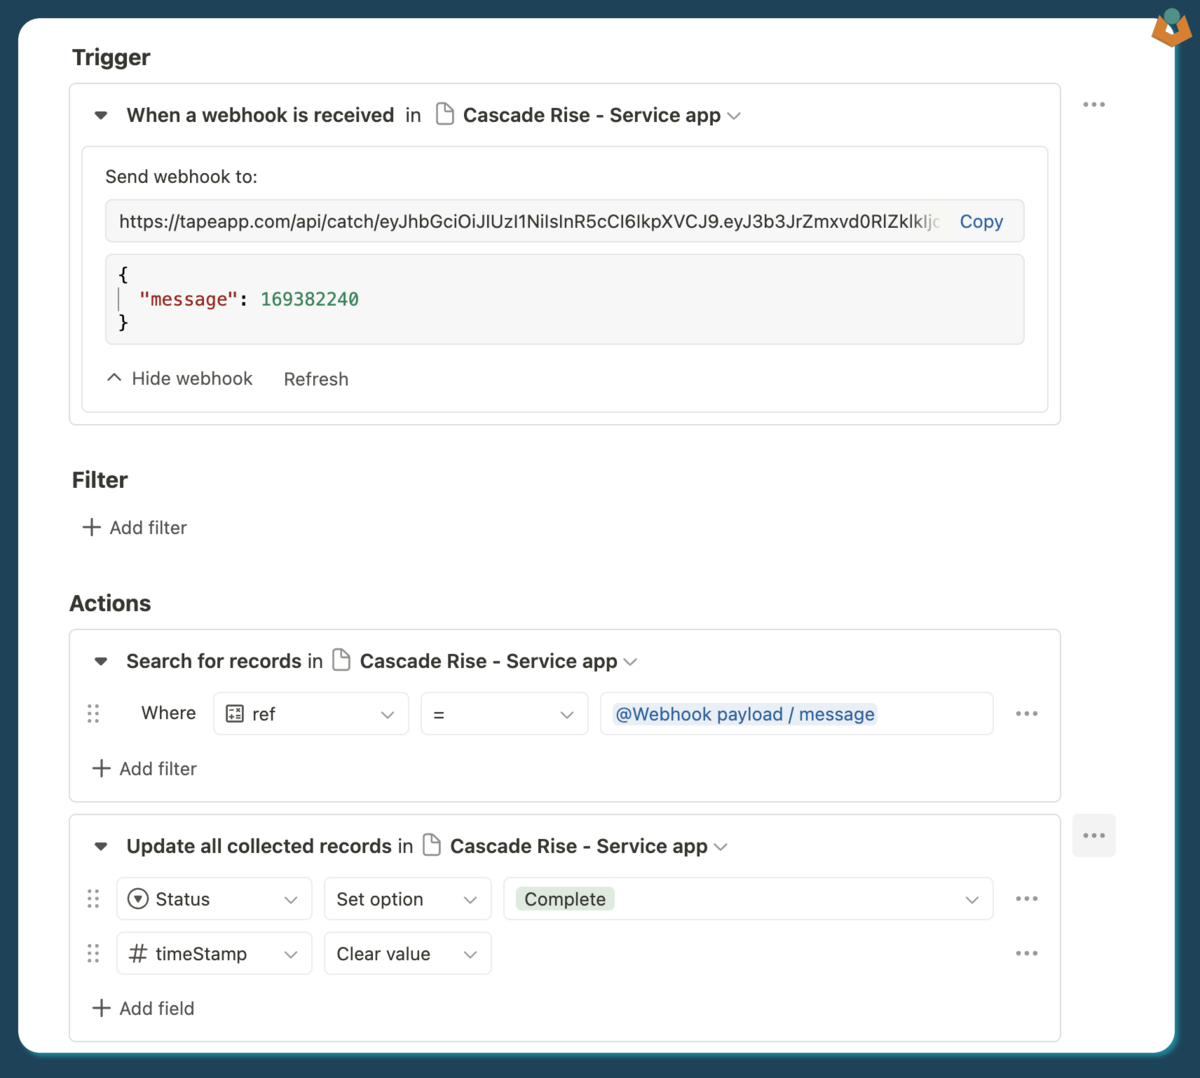Open the timeStamp field row options menu
1200x1078 pixels.
pyautogui.click(x=1026, y=954)
